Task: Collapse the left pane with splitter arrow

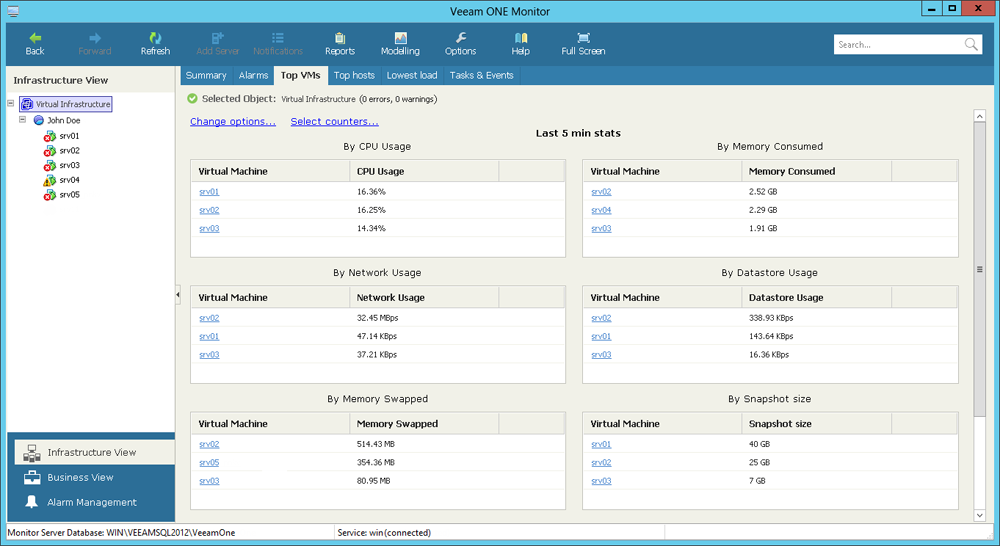Action: [178, 295]
